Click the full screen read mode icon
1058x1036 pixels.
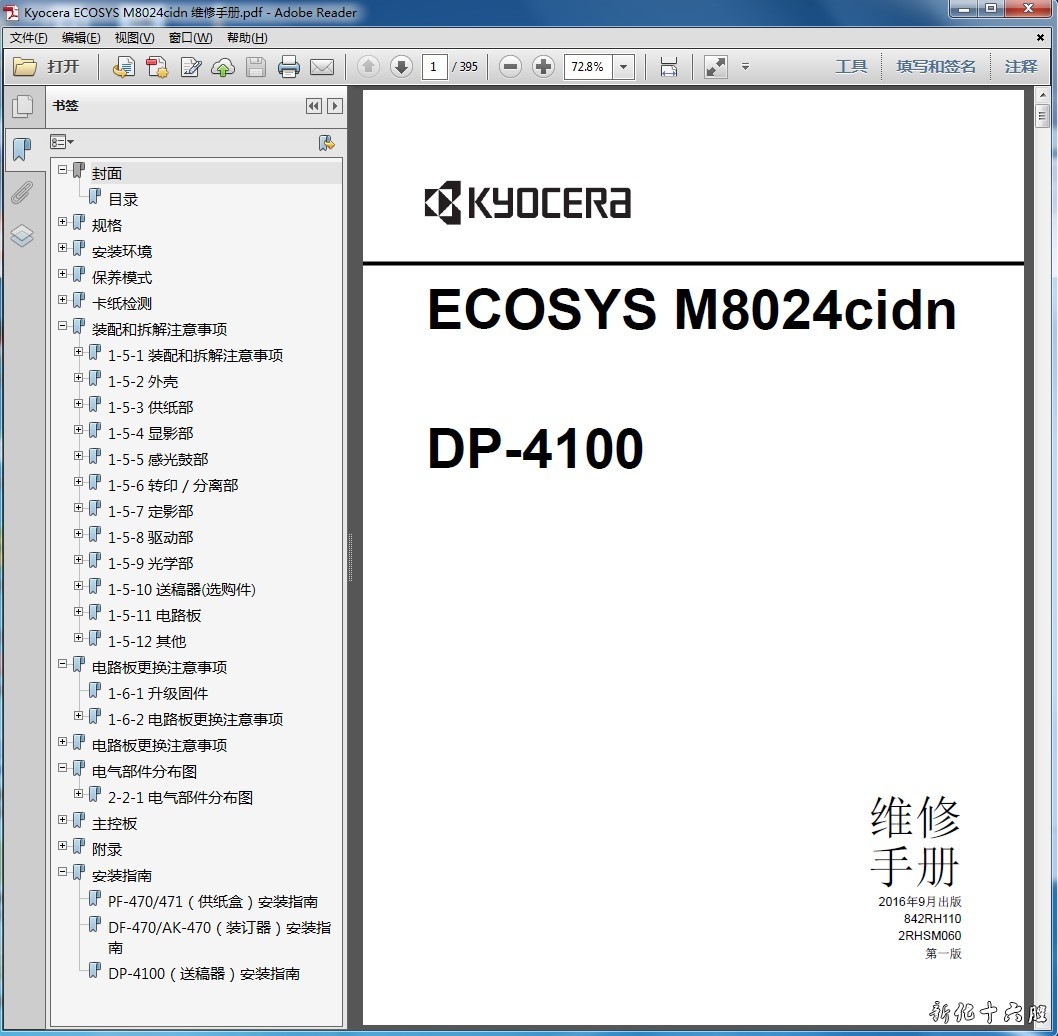pos(716,67)
